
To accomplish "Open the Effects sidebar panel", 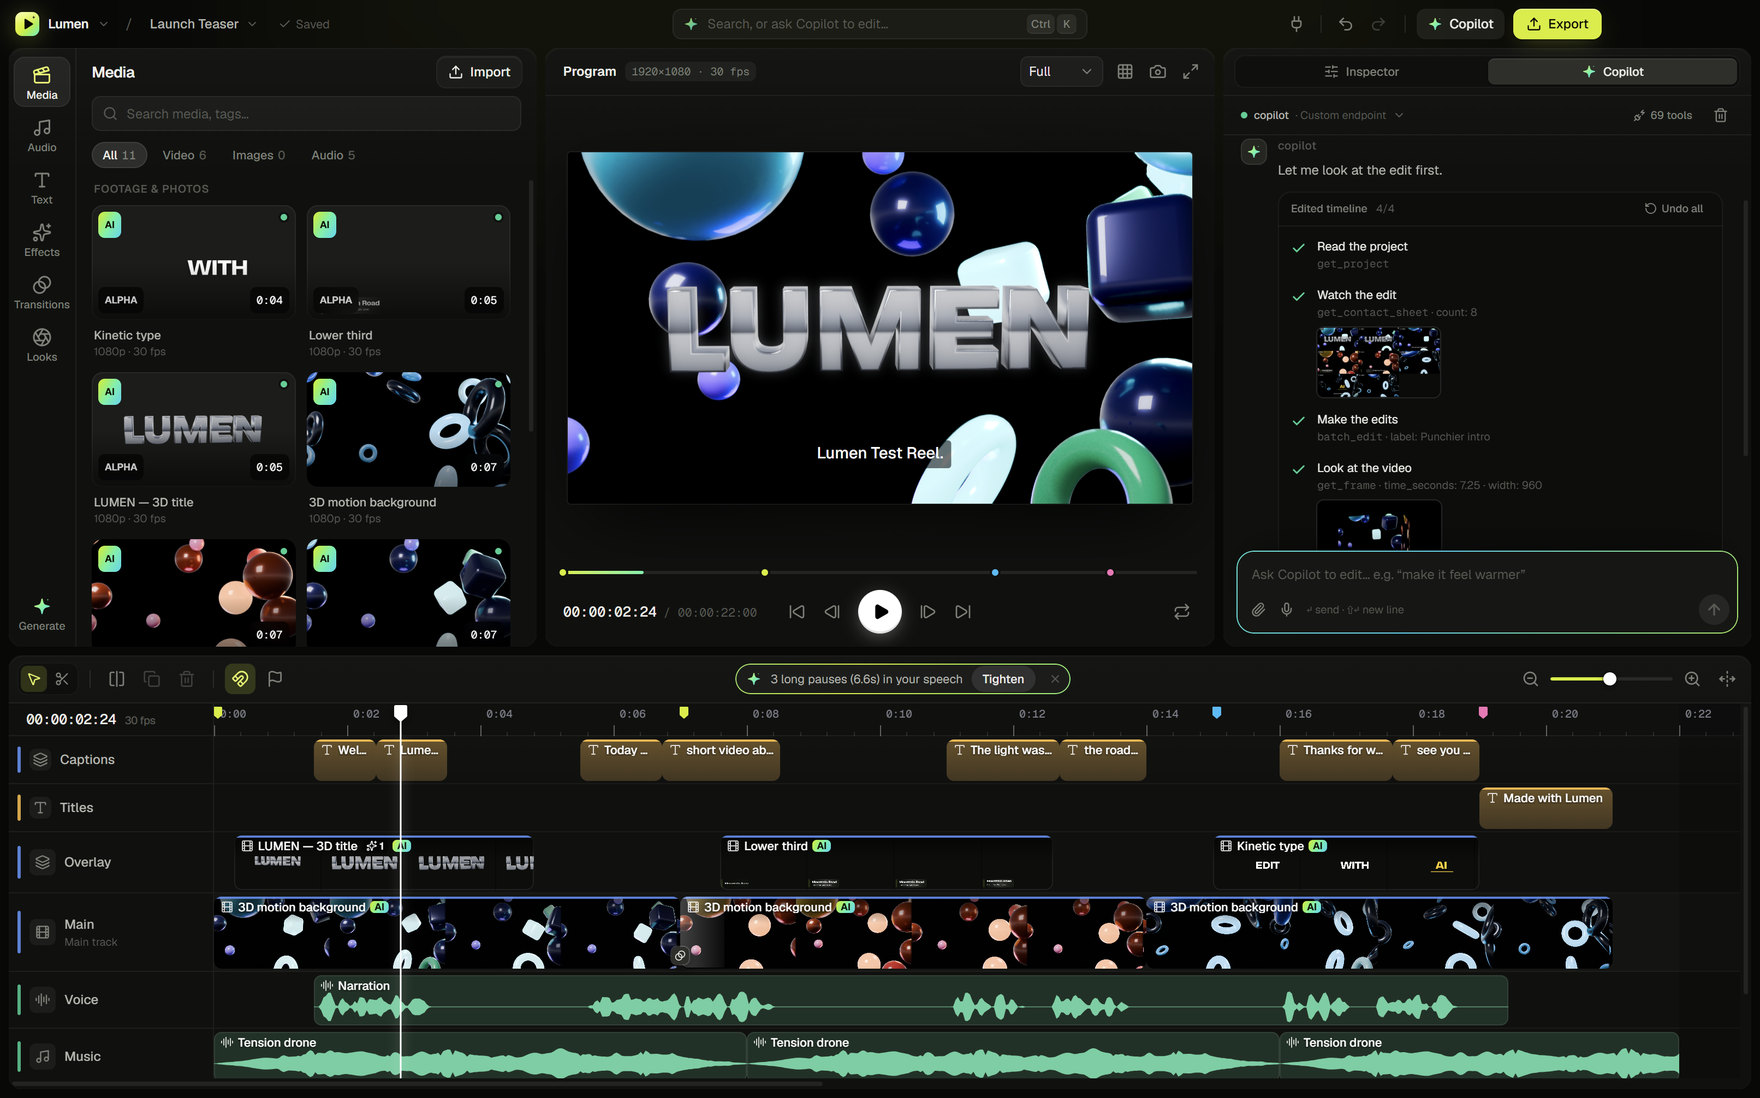I will 42,240.
